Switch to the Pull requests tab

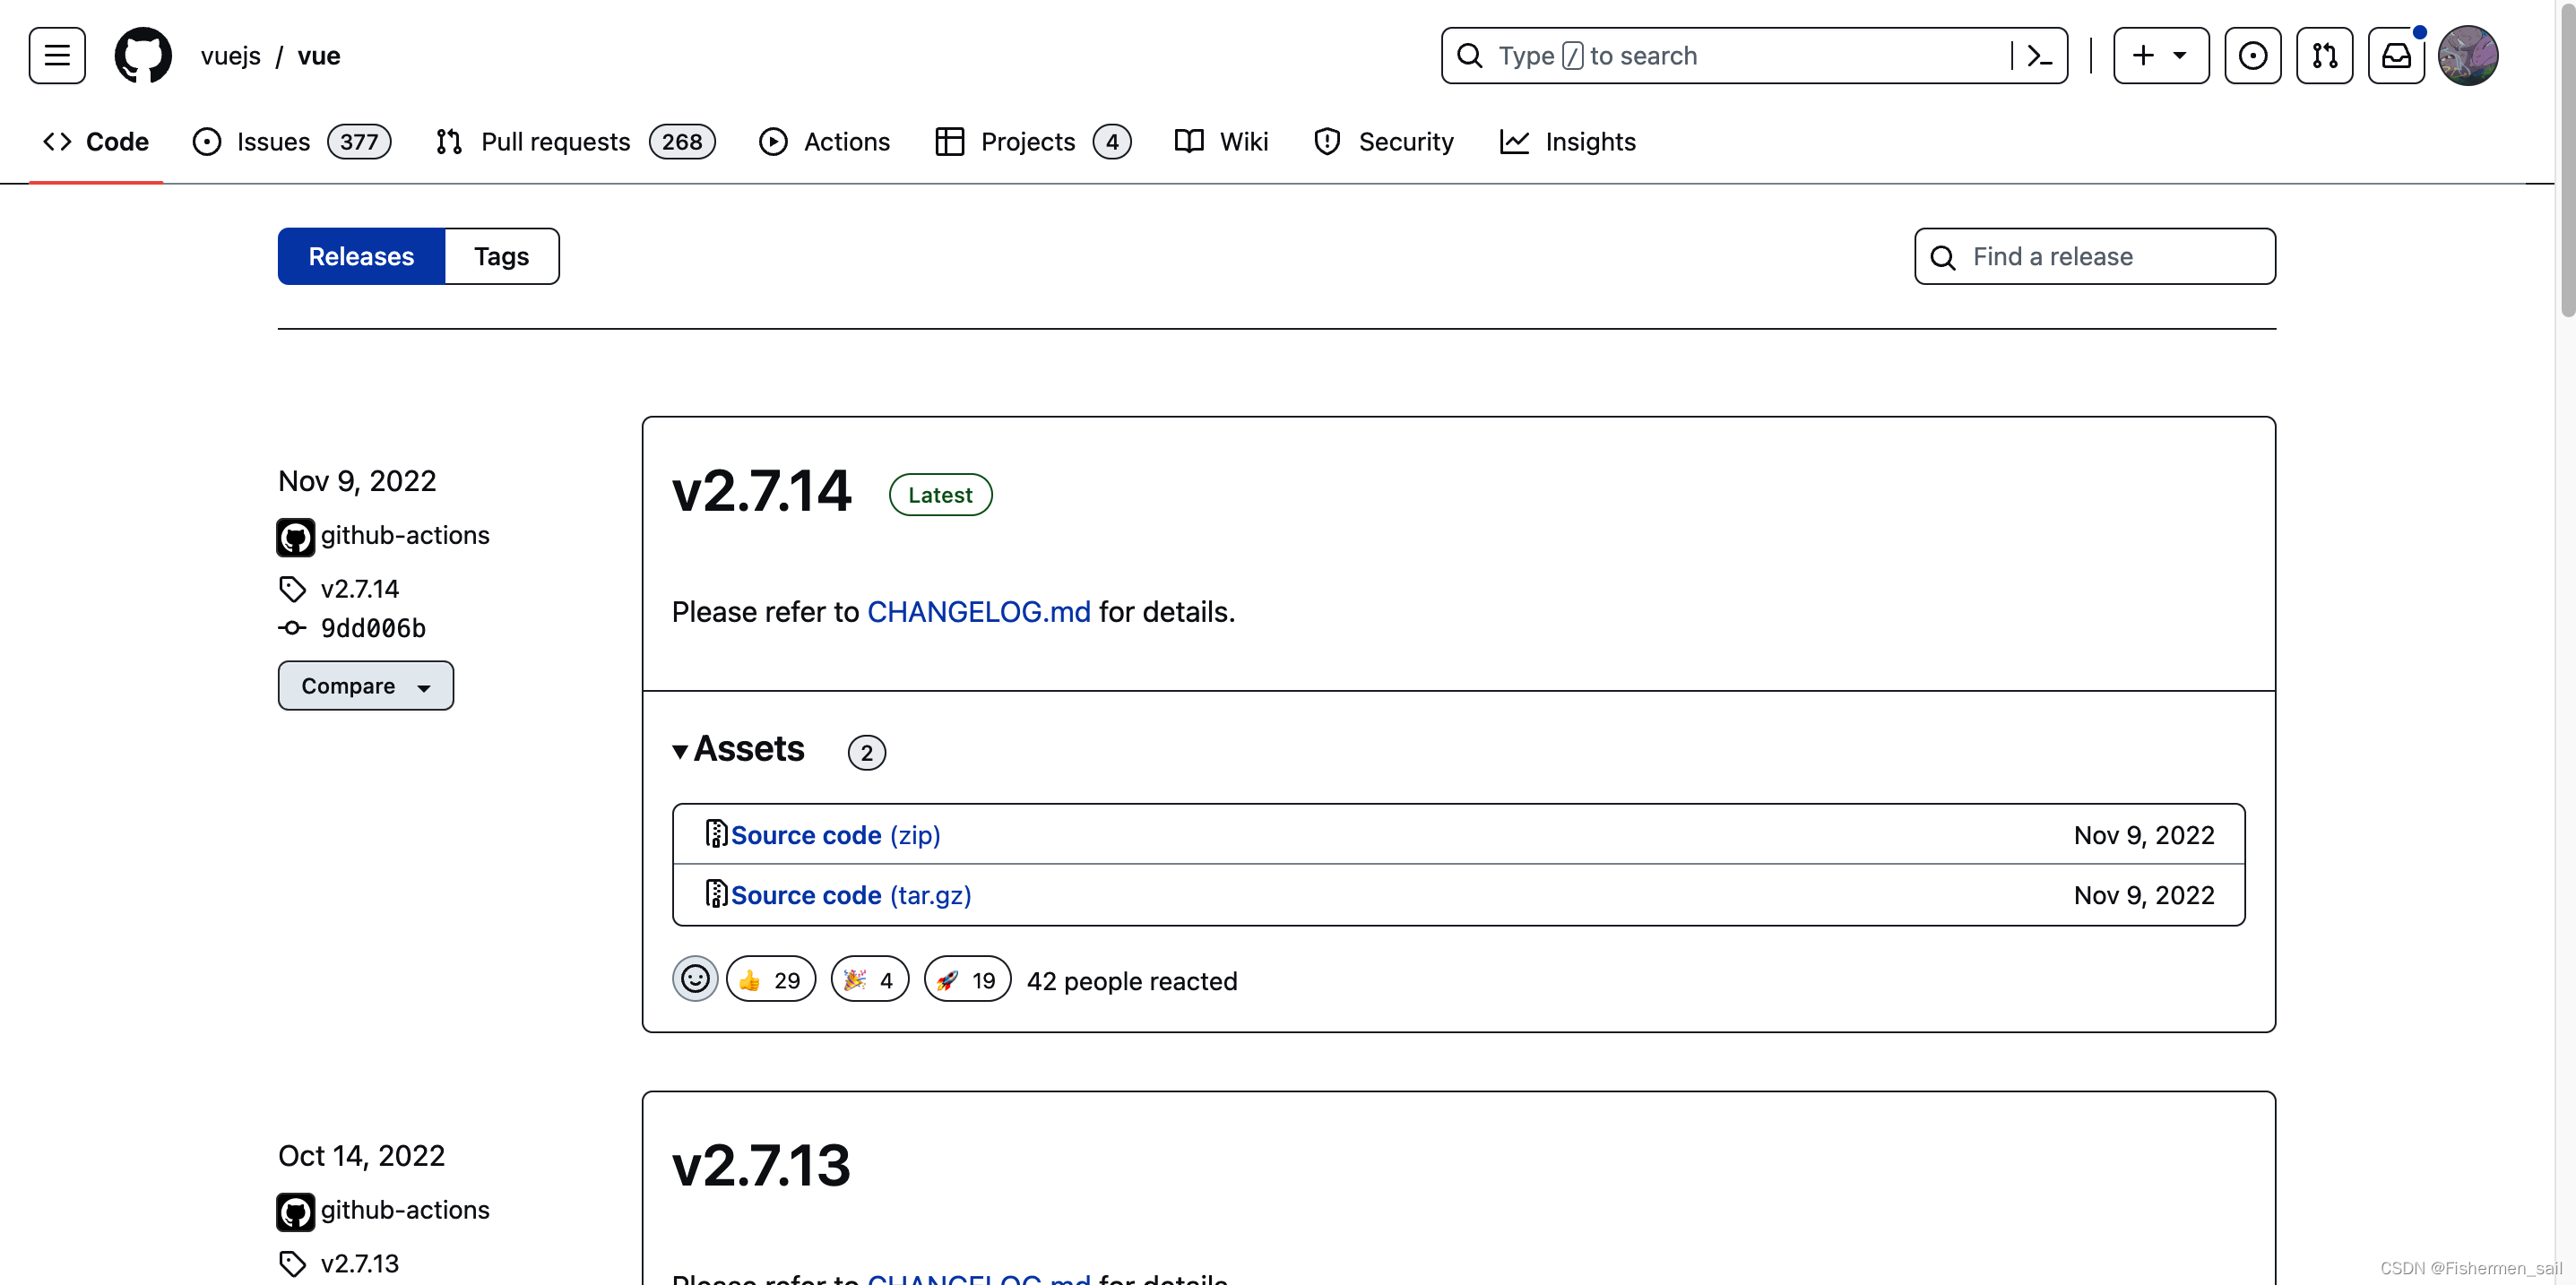575,142
